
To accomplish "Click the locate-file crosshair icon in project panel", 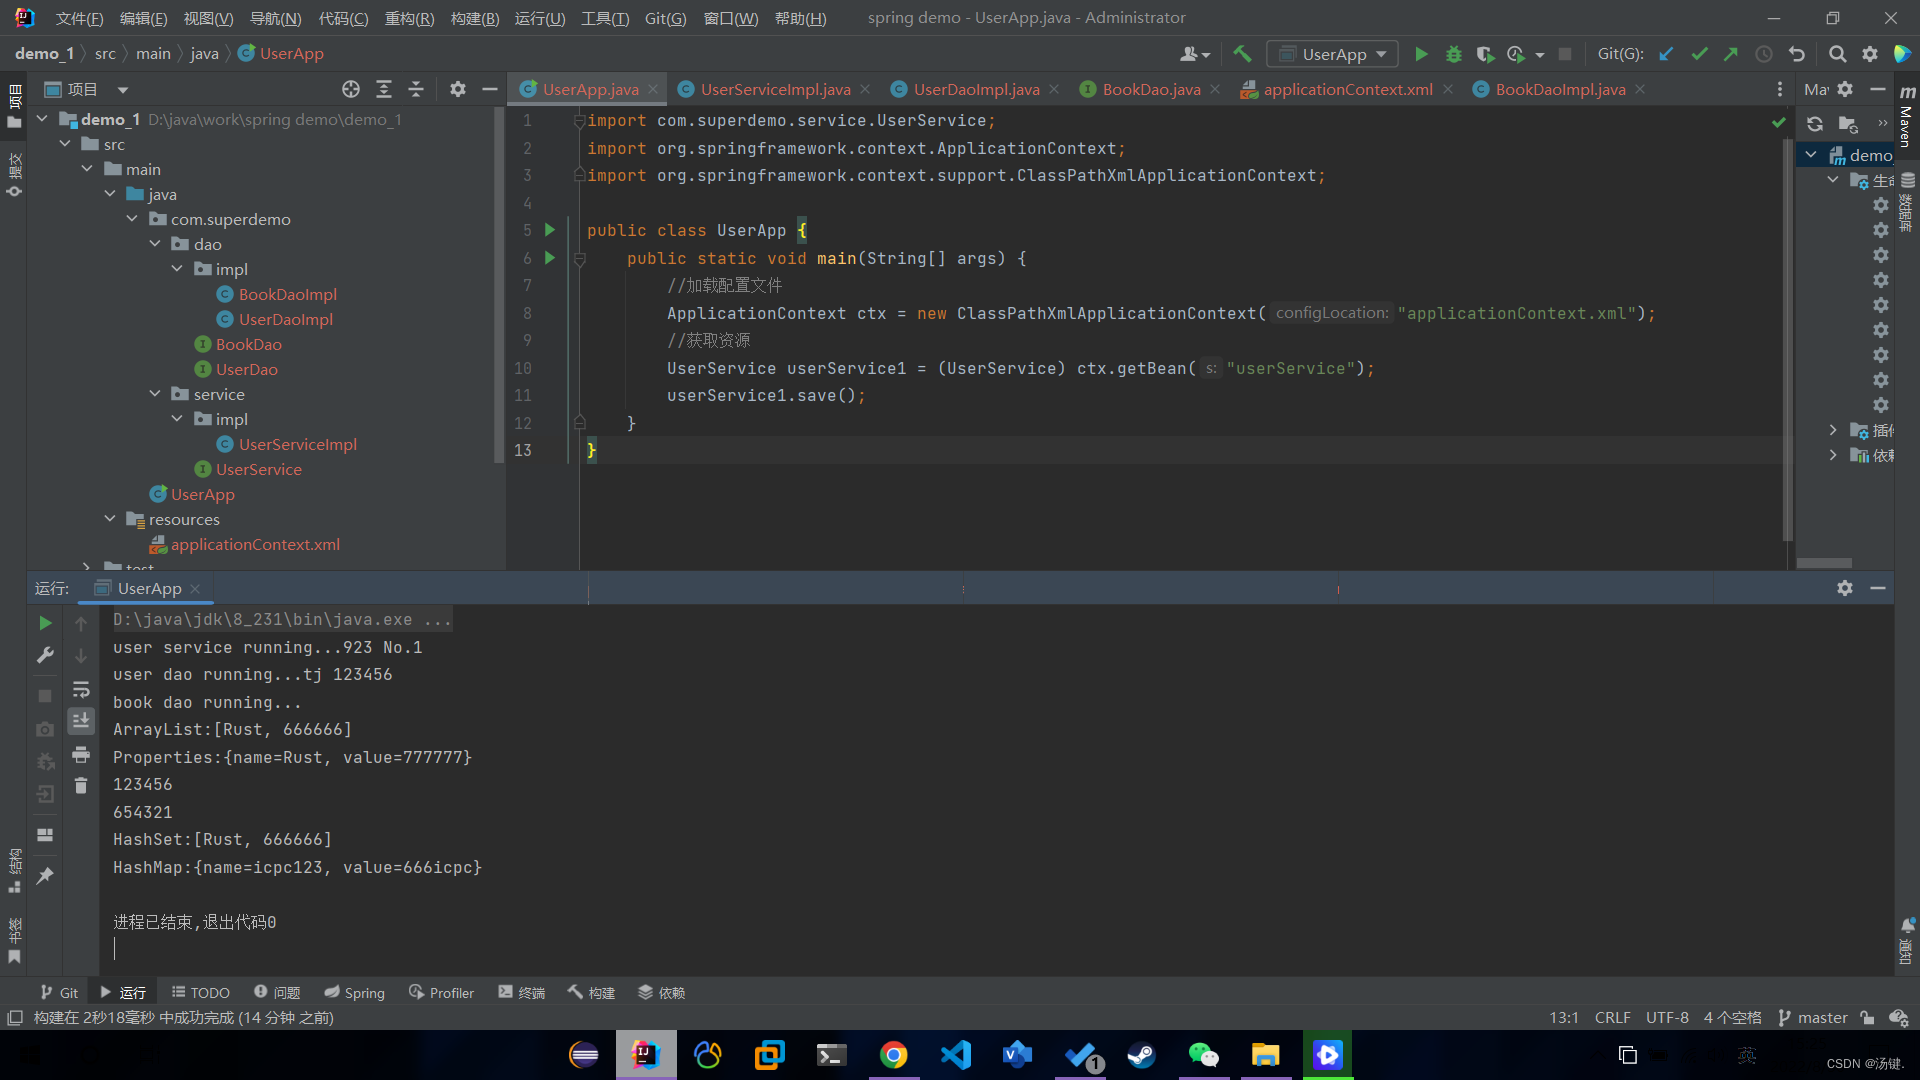I will (351, 89).
